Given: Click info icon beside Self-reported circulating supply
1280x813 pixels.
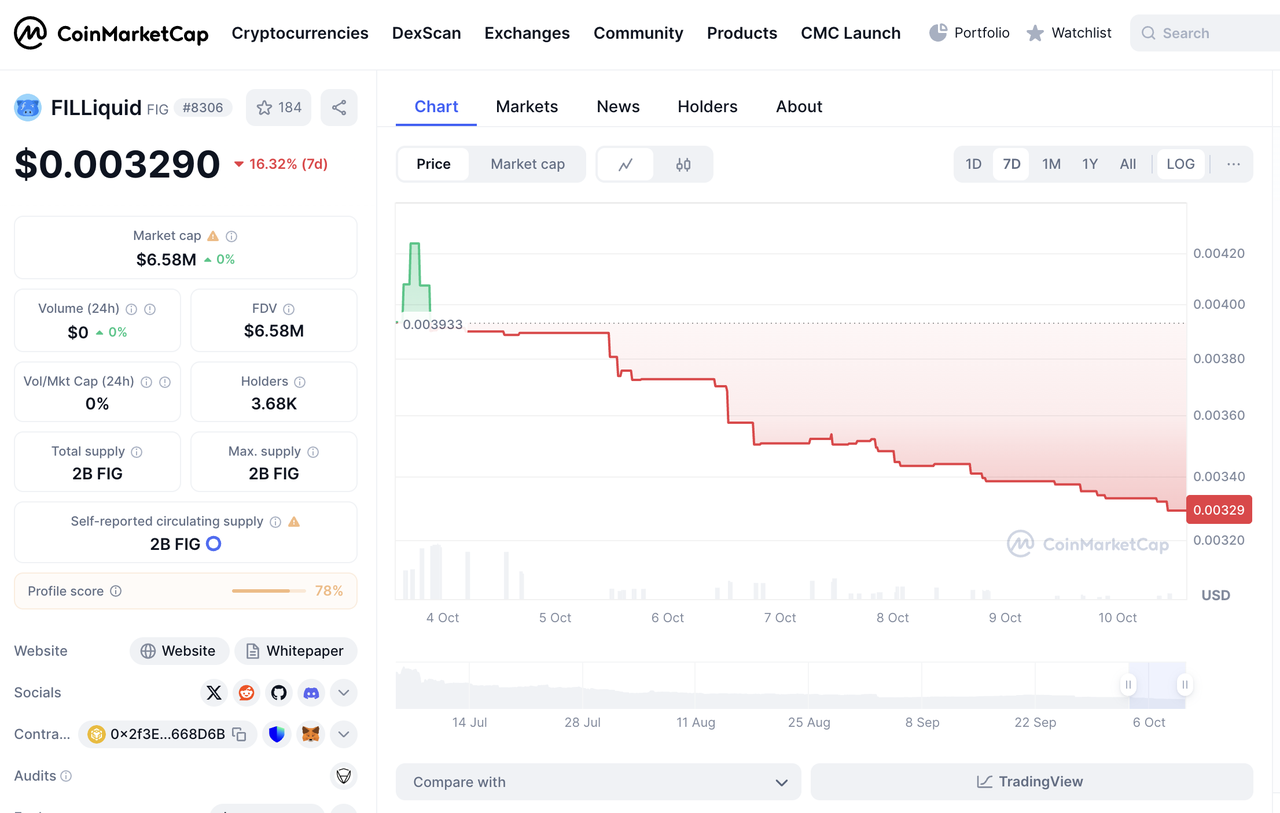Looking at the screenshot, I should pos(275,521).
